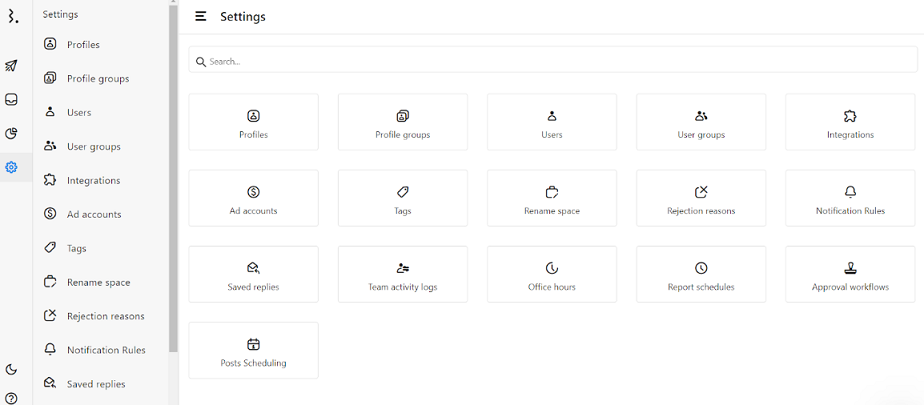924x405 pixels.
Task: Click the Saved replies icon in sidebar
Action: tap(50, 383)
